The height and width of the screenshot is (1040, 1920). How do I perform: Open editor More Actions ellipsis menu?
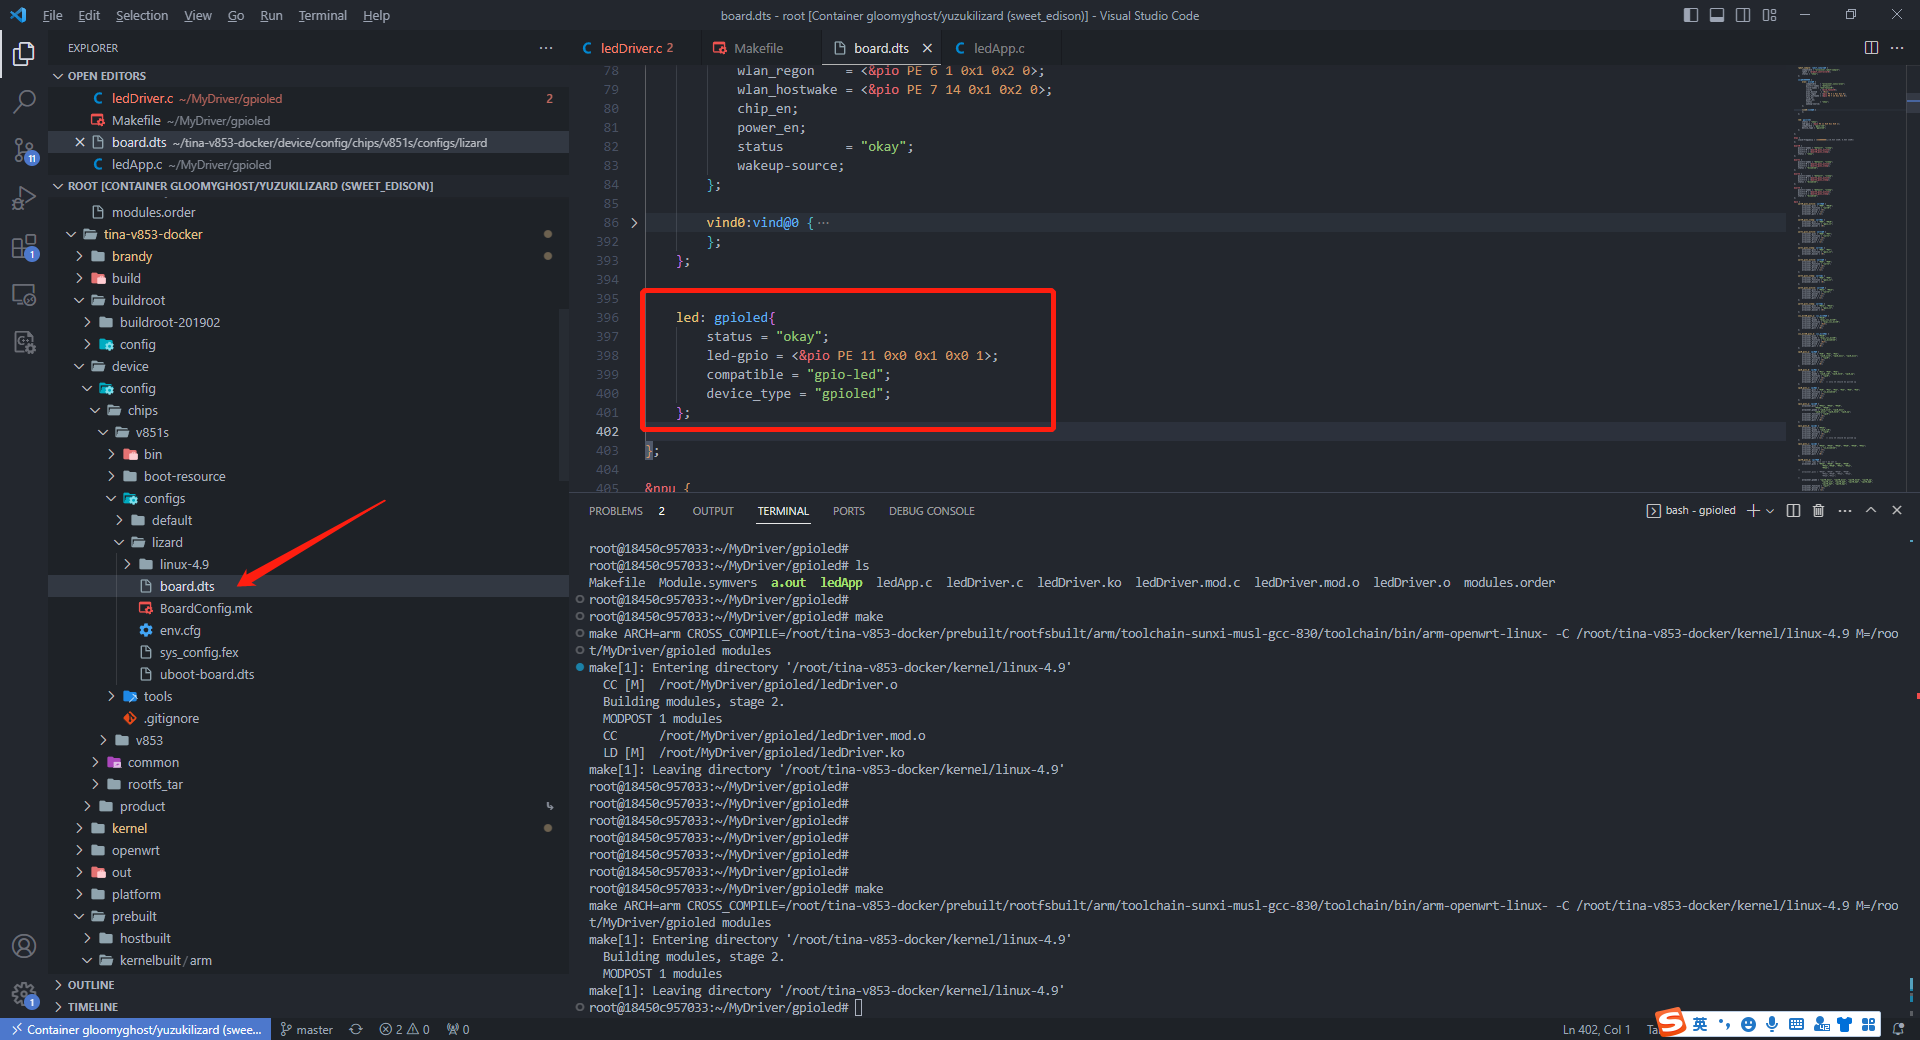tap(1897, 48)
